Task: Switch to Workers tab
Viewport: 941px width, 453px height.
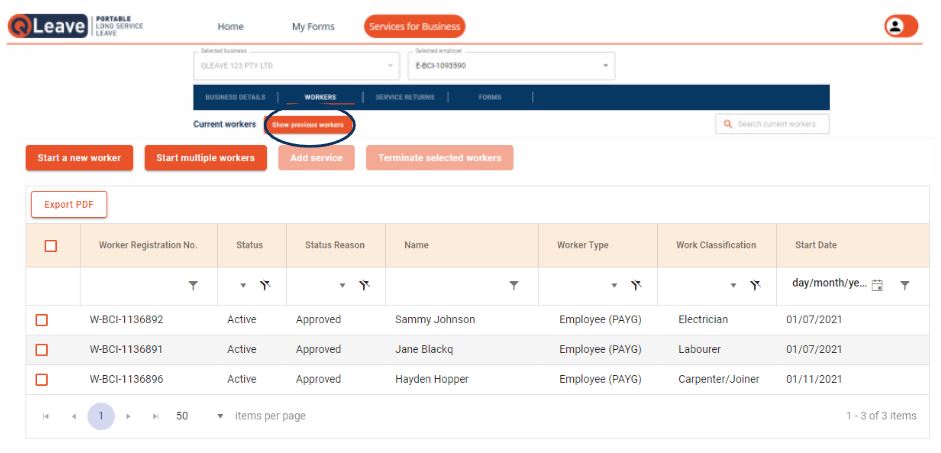Action: 320,97
